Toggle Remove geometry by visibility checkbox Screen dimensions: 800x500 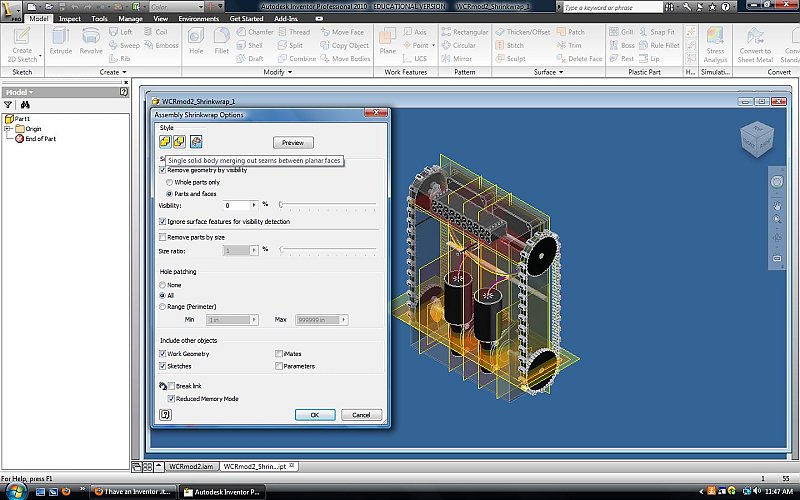(x=163, y=170)
